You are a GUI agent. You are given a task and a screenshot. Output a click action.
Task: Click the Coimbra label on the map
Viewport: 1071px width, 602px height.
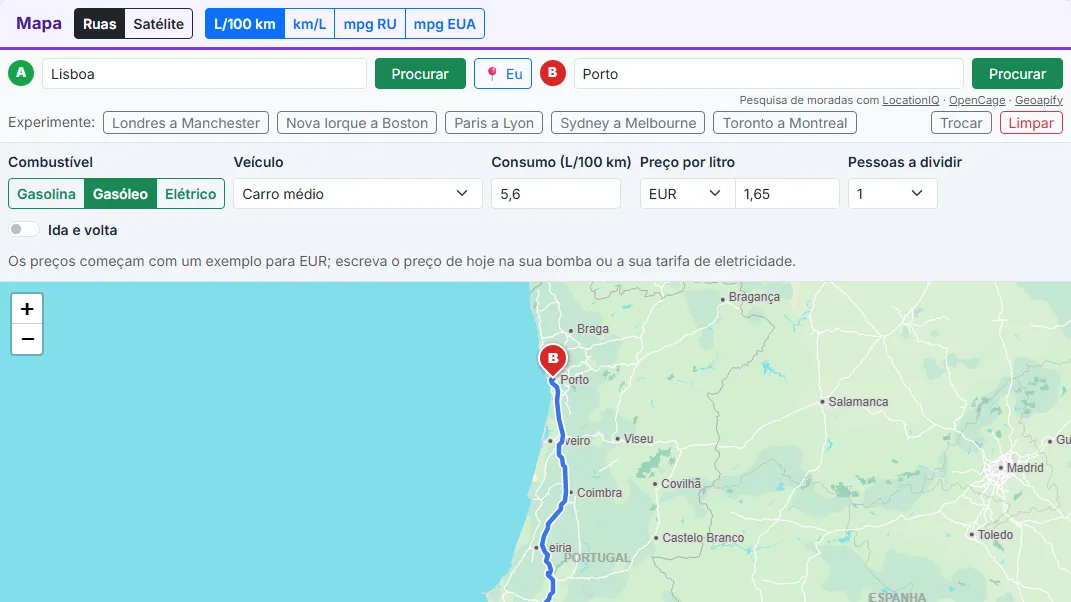click(x=599, y=493)
